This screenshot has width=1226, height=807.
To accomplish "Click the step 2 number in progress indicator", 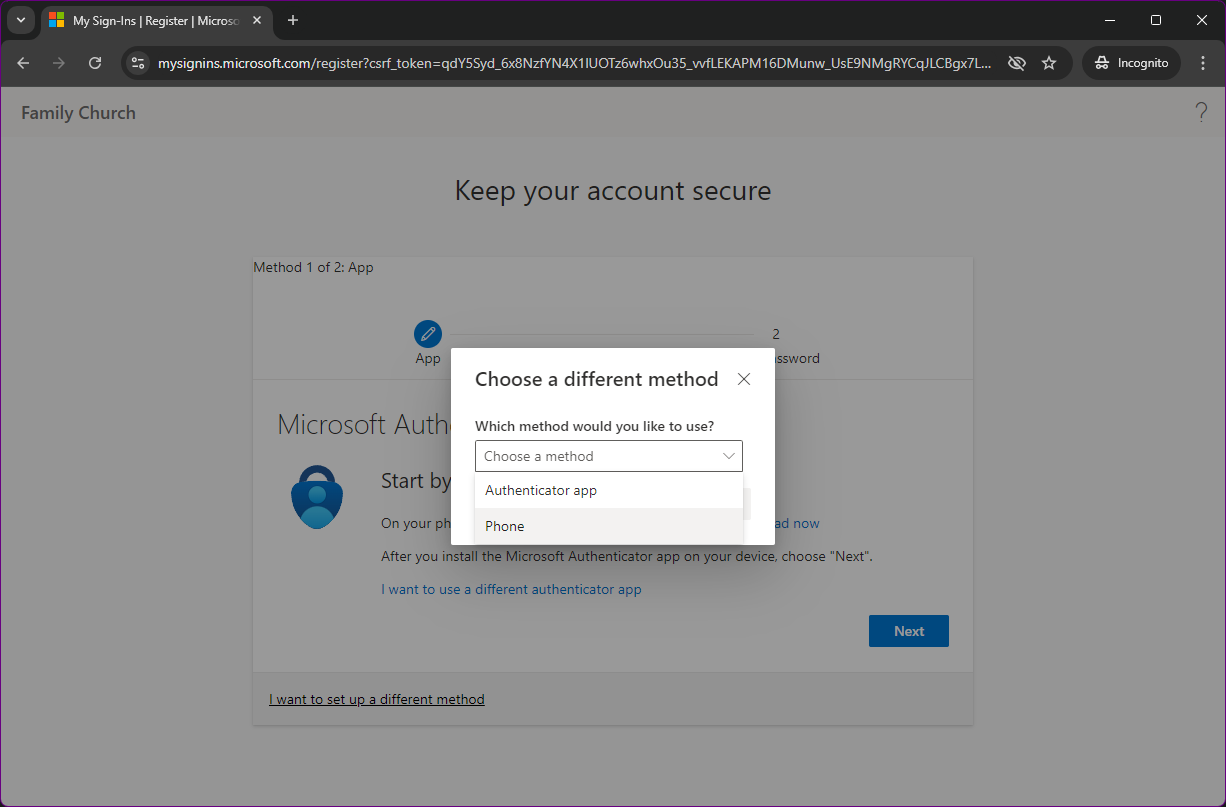I will tap(776, 334).
